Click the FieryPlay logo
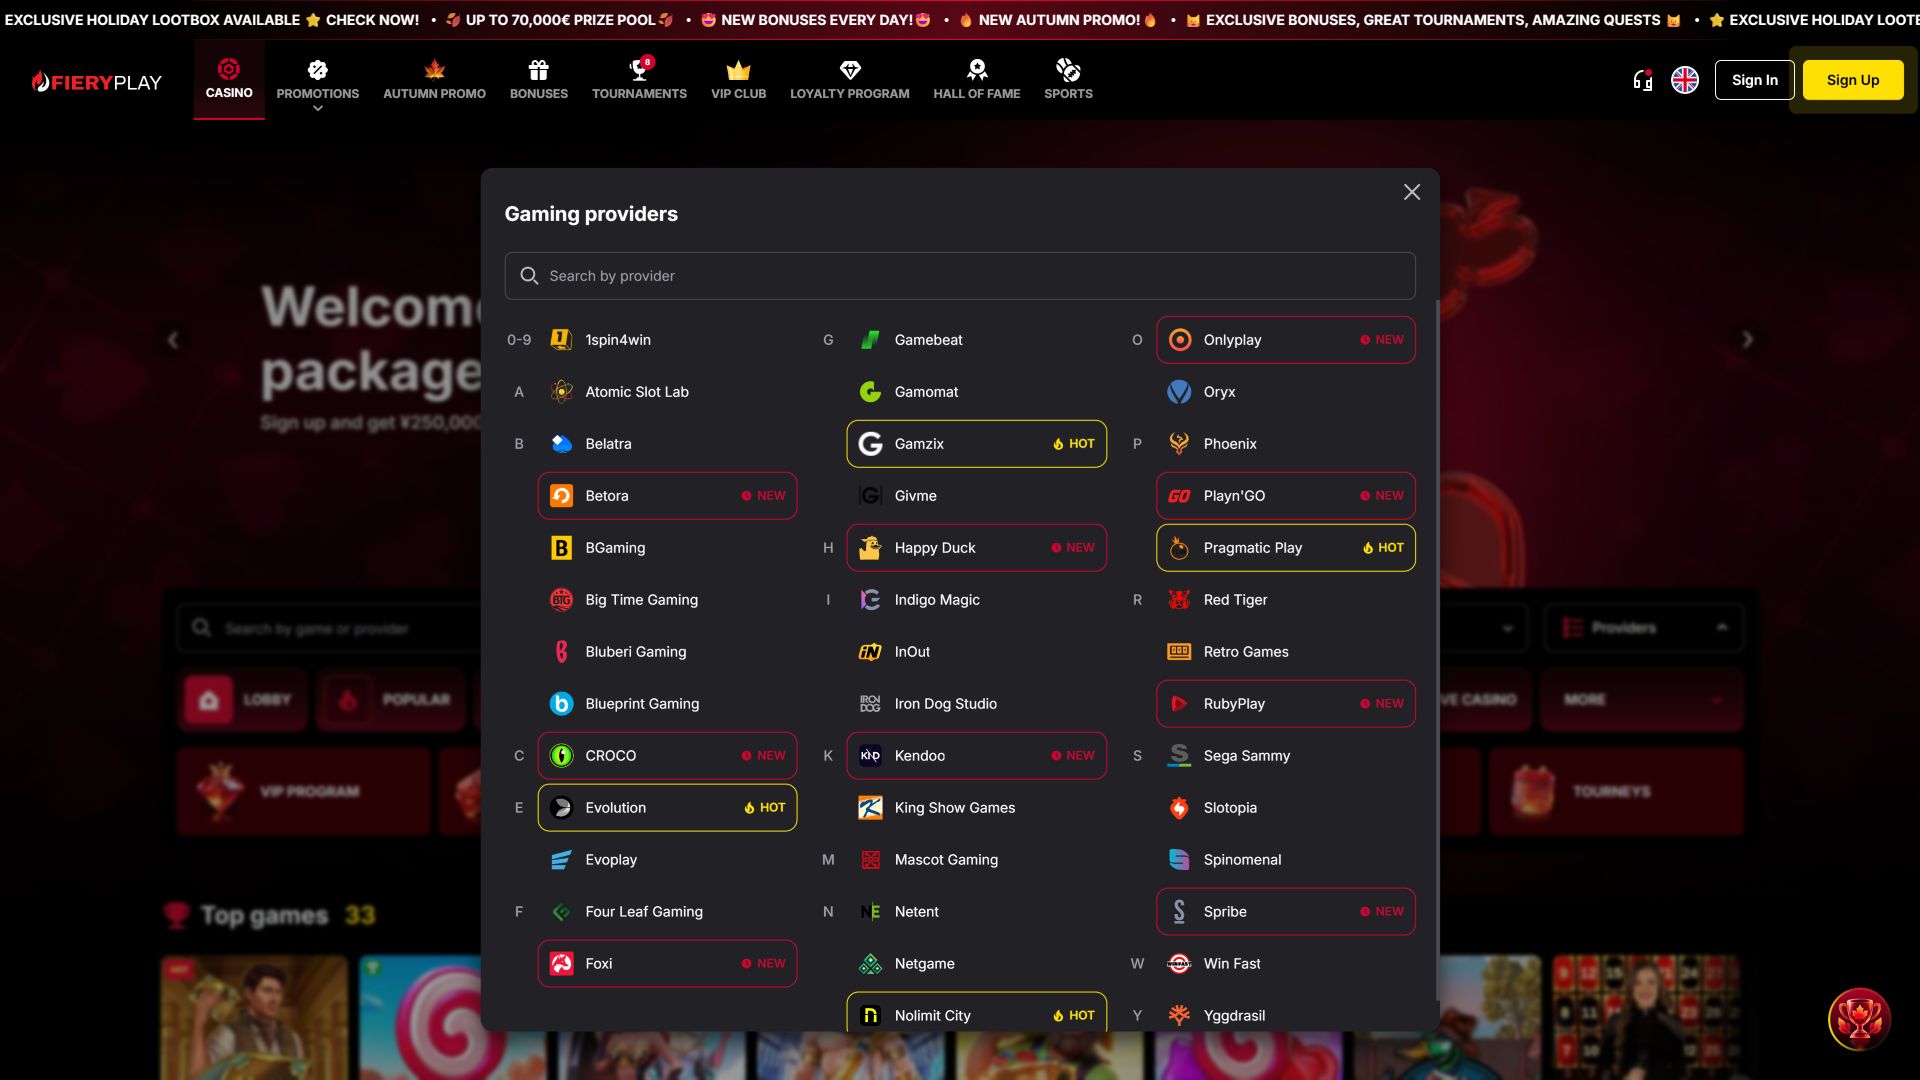 pos(96,82)
